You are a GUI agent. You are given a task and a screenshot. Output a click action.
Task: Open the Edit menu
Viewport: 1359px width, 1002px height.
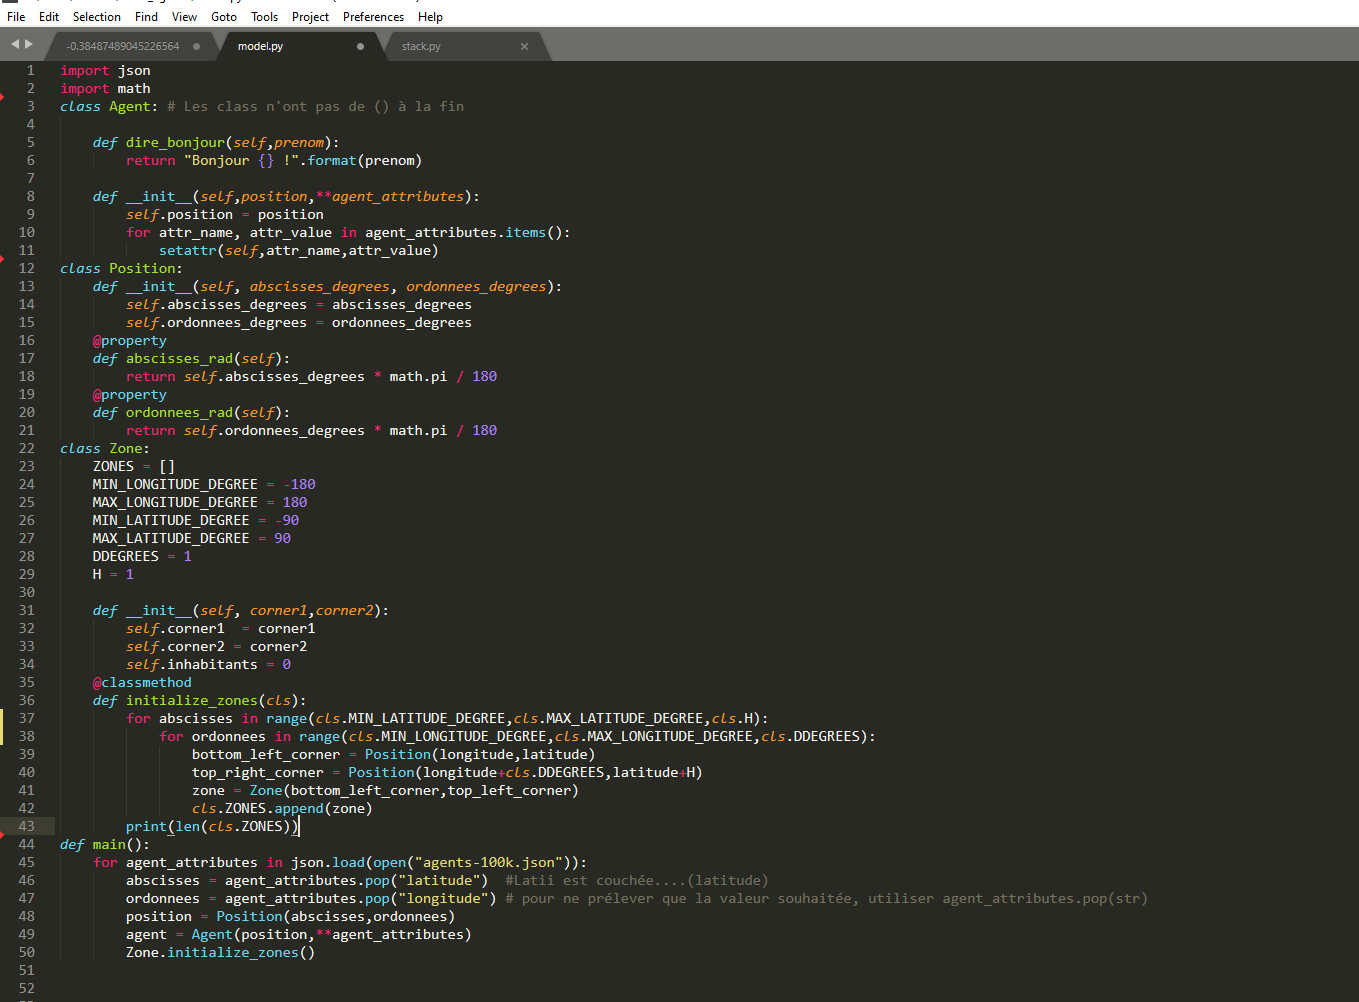pyautogui.click(x=49, y=17)
